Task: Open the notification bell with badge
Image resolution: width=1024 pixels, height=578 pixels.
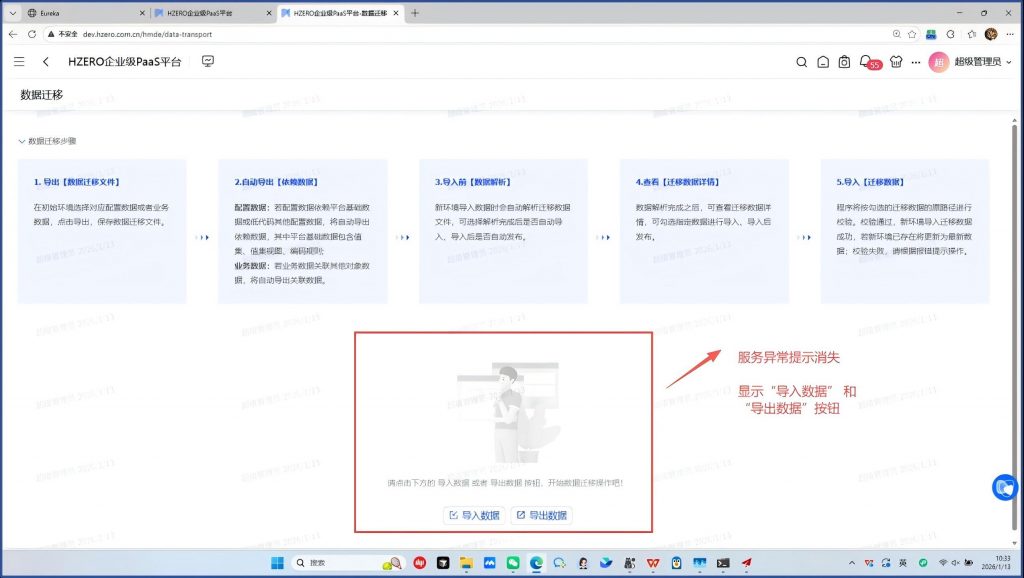Action: 866,62
